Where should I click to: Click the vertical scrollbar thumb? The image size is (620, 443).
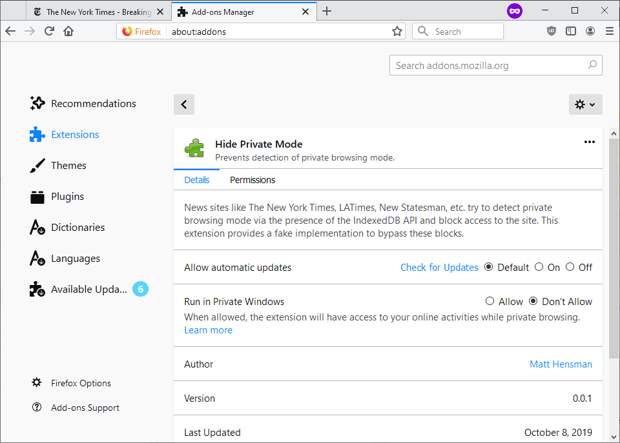pos(614,249)
